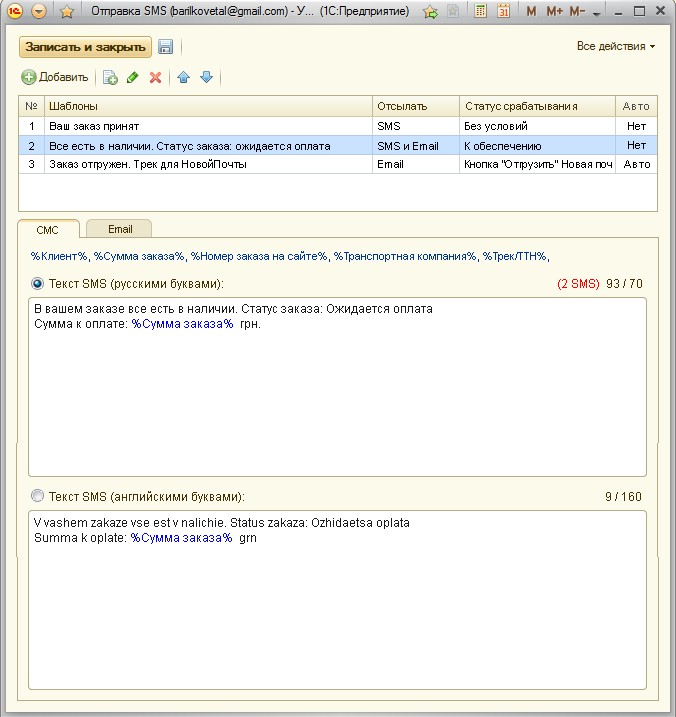This screenshot has height=717, width=676.
Task: Move row up with blue up arrow
Action: (x=184, y=77)
